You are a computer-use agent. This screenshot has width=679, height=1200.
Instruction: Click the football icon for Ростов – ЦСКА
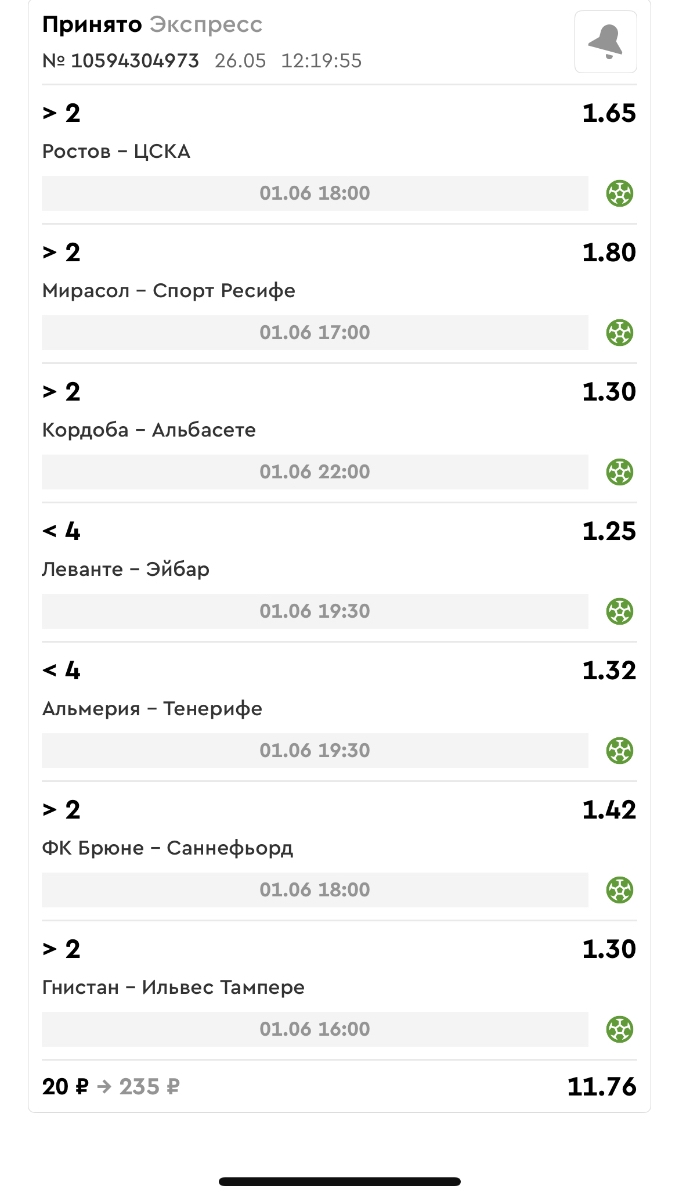[620, 193]
